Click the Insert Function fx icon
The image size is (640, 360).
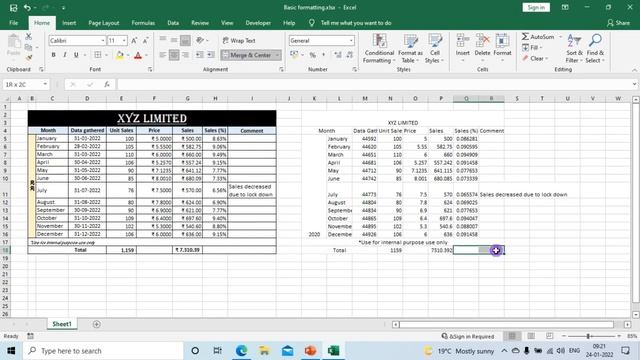107,84
